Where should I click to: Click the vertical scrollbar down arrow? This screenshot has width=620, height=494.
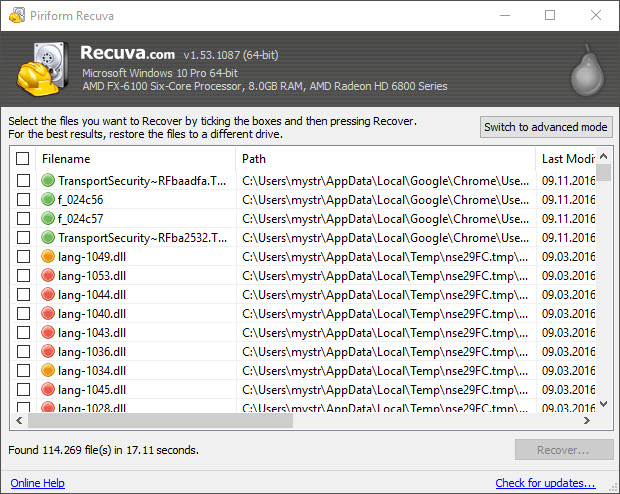coord(603,404)
